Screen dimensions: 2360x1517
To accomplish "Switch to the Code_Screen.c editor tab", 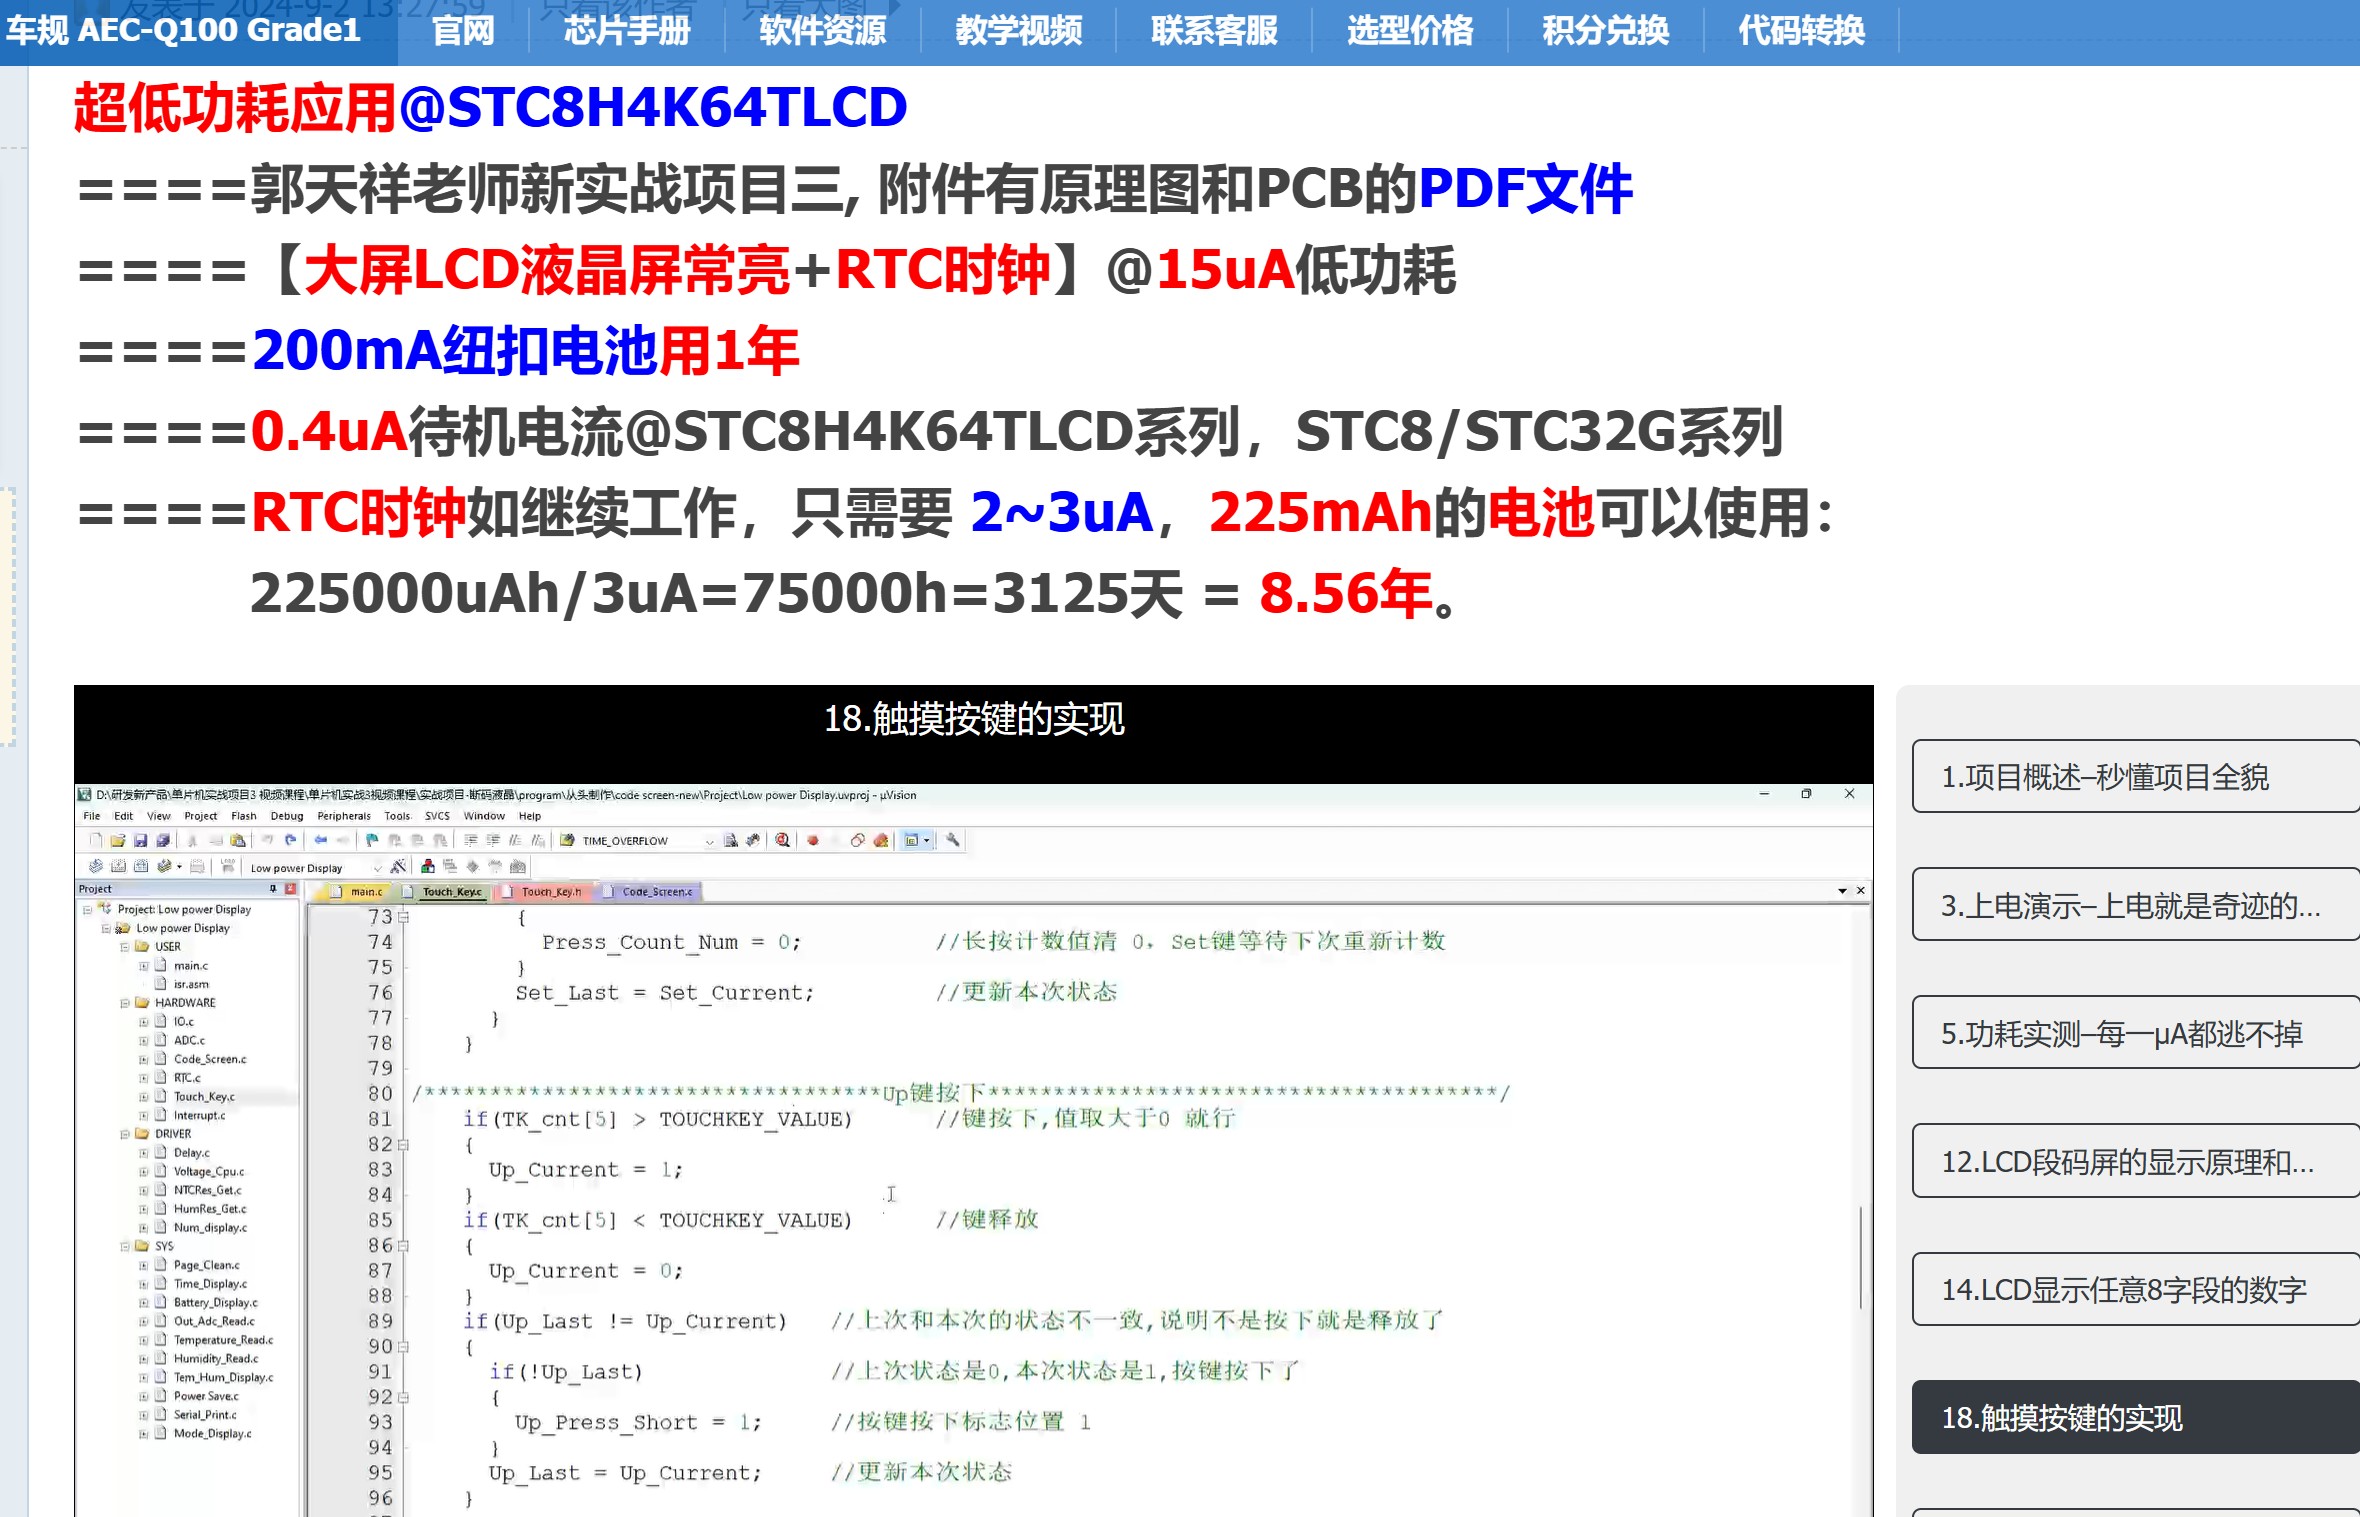I will pyautogui.click(x=650, y=891).
